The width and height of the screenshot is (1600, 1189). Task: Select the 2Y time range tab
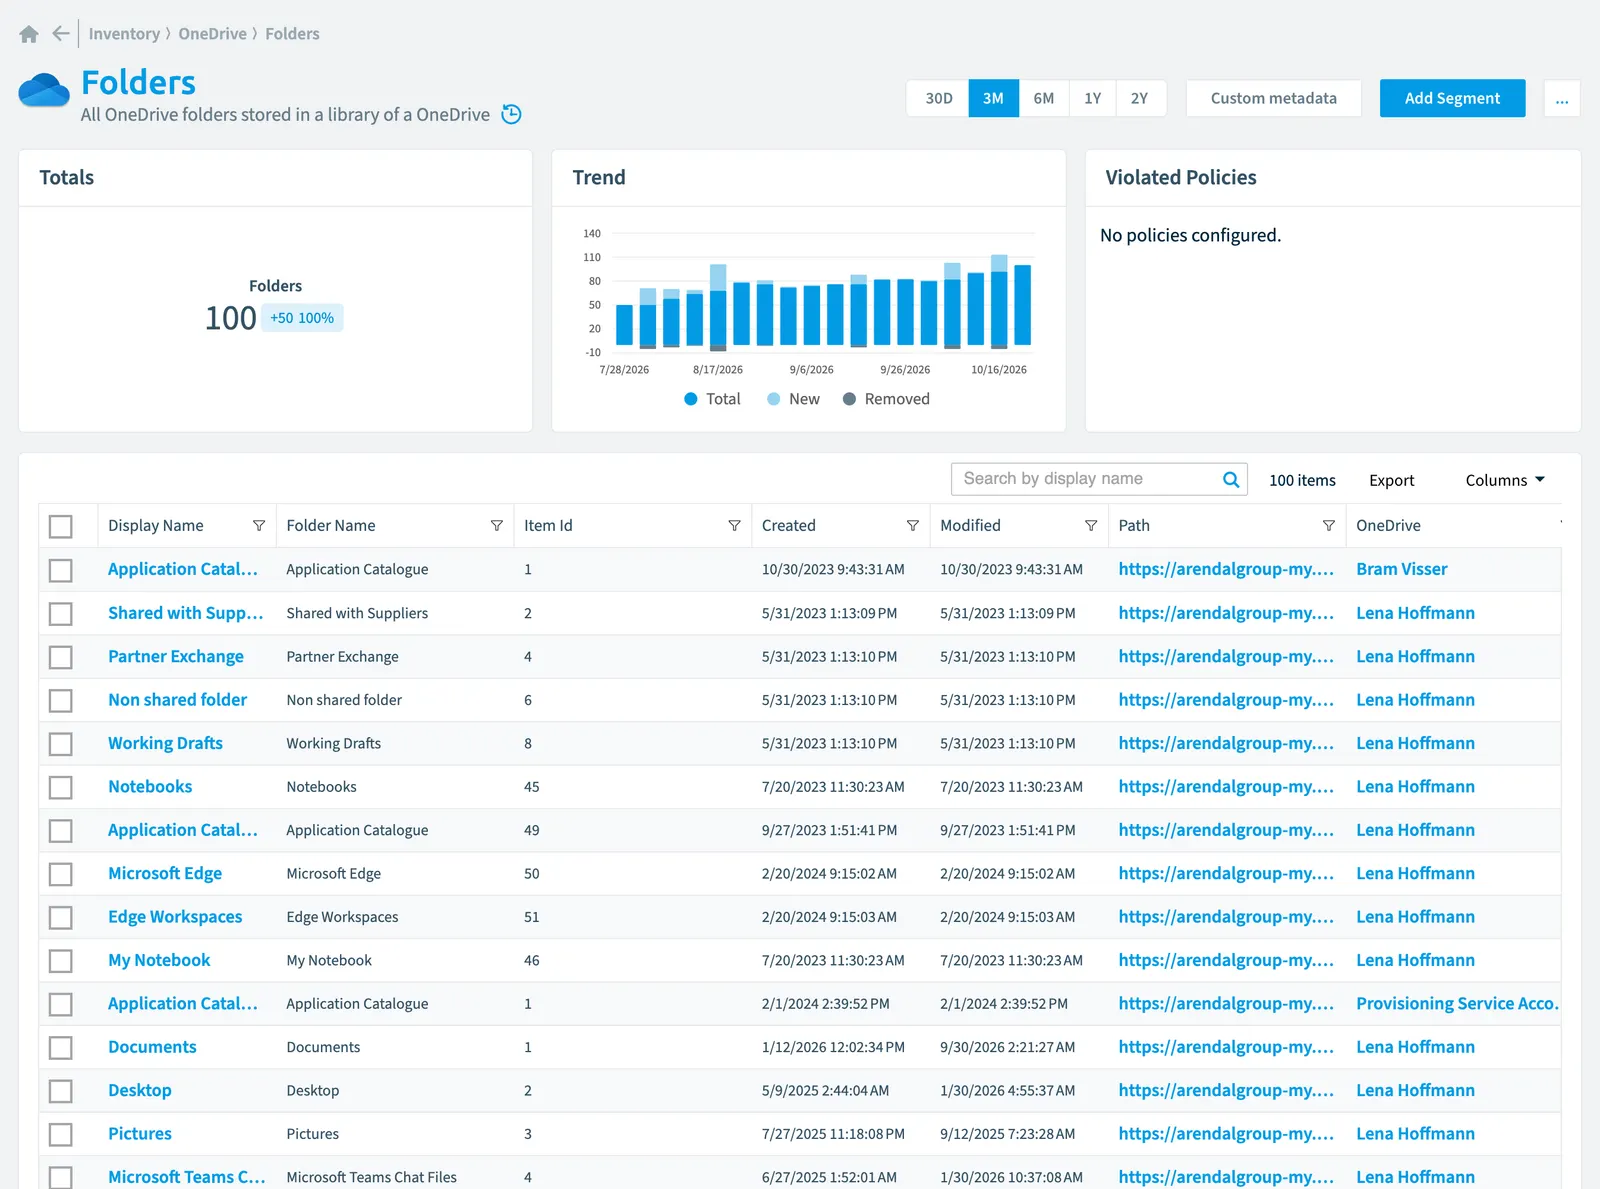pos(1140,98)
